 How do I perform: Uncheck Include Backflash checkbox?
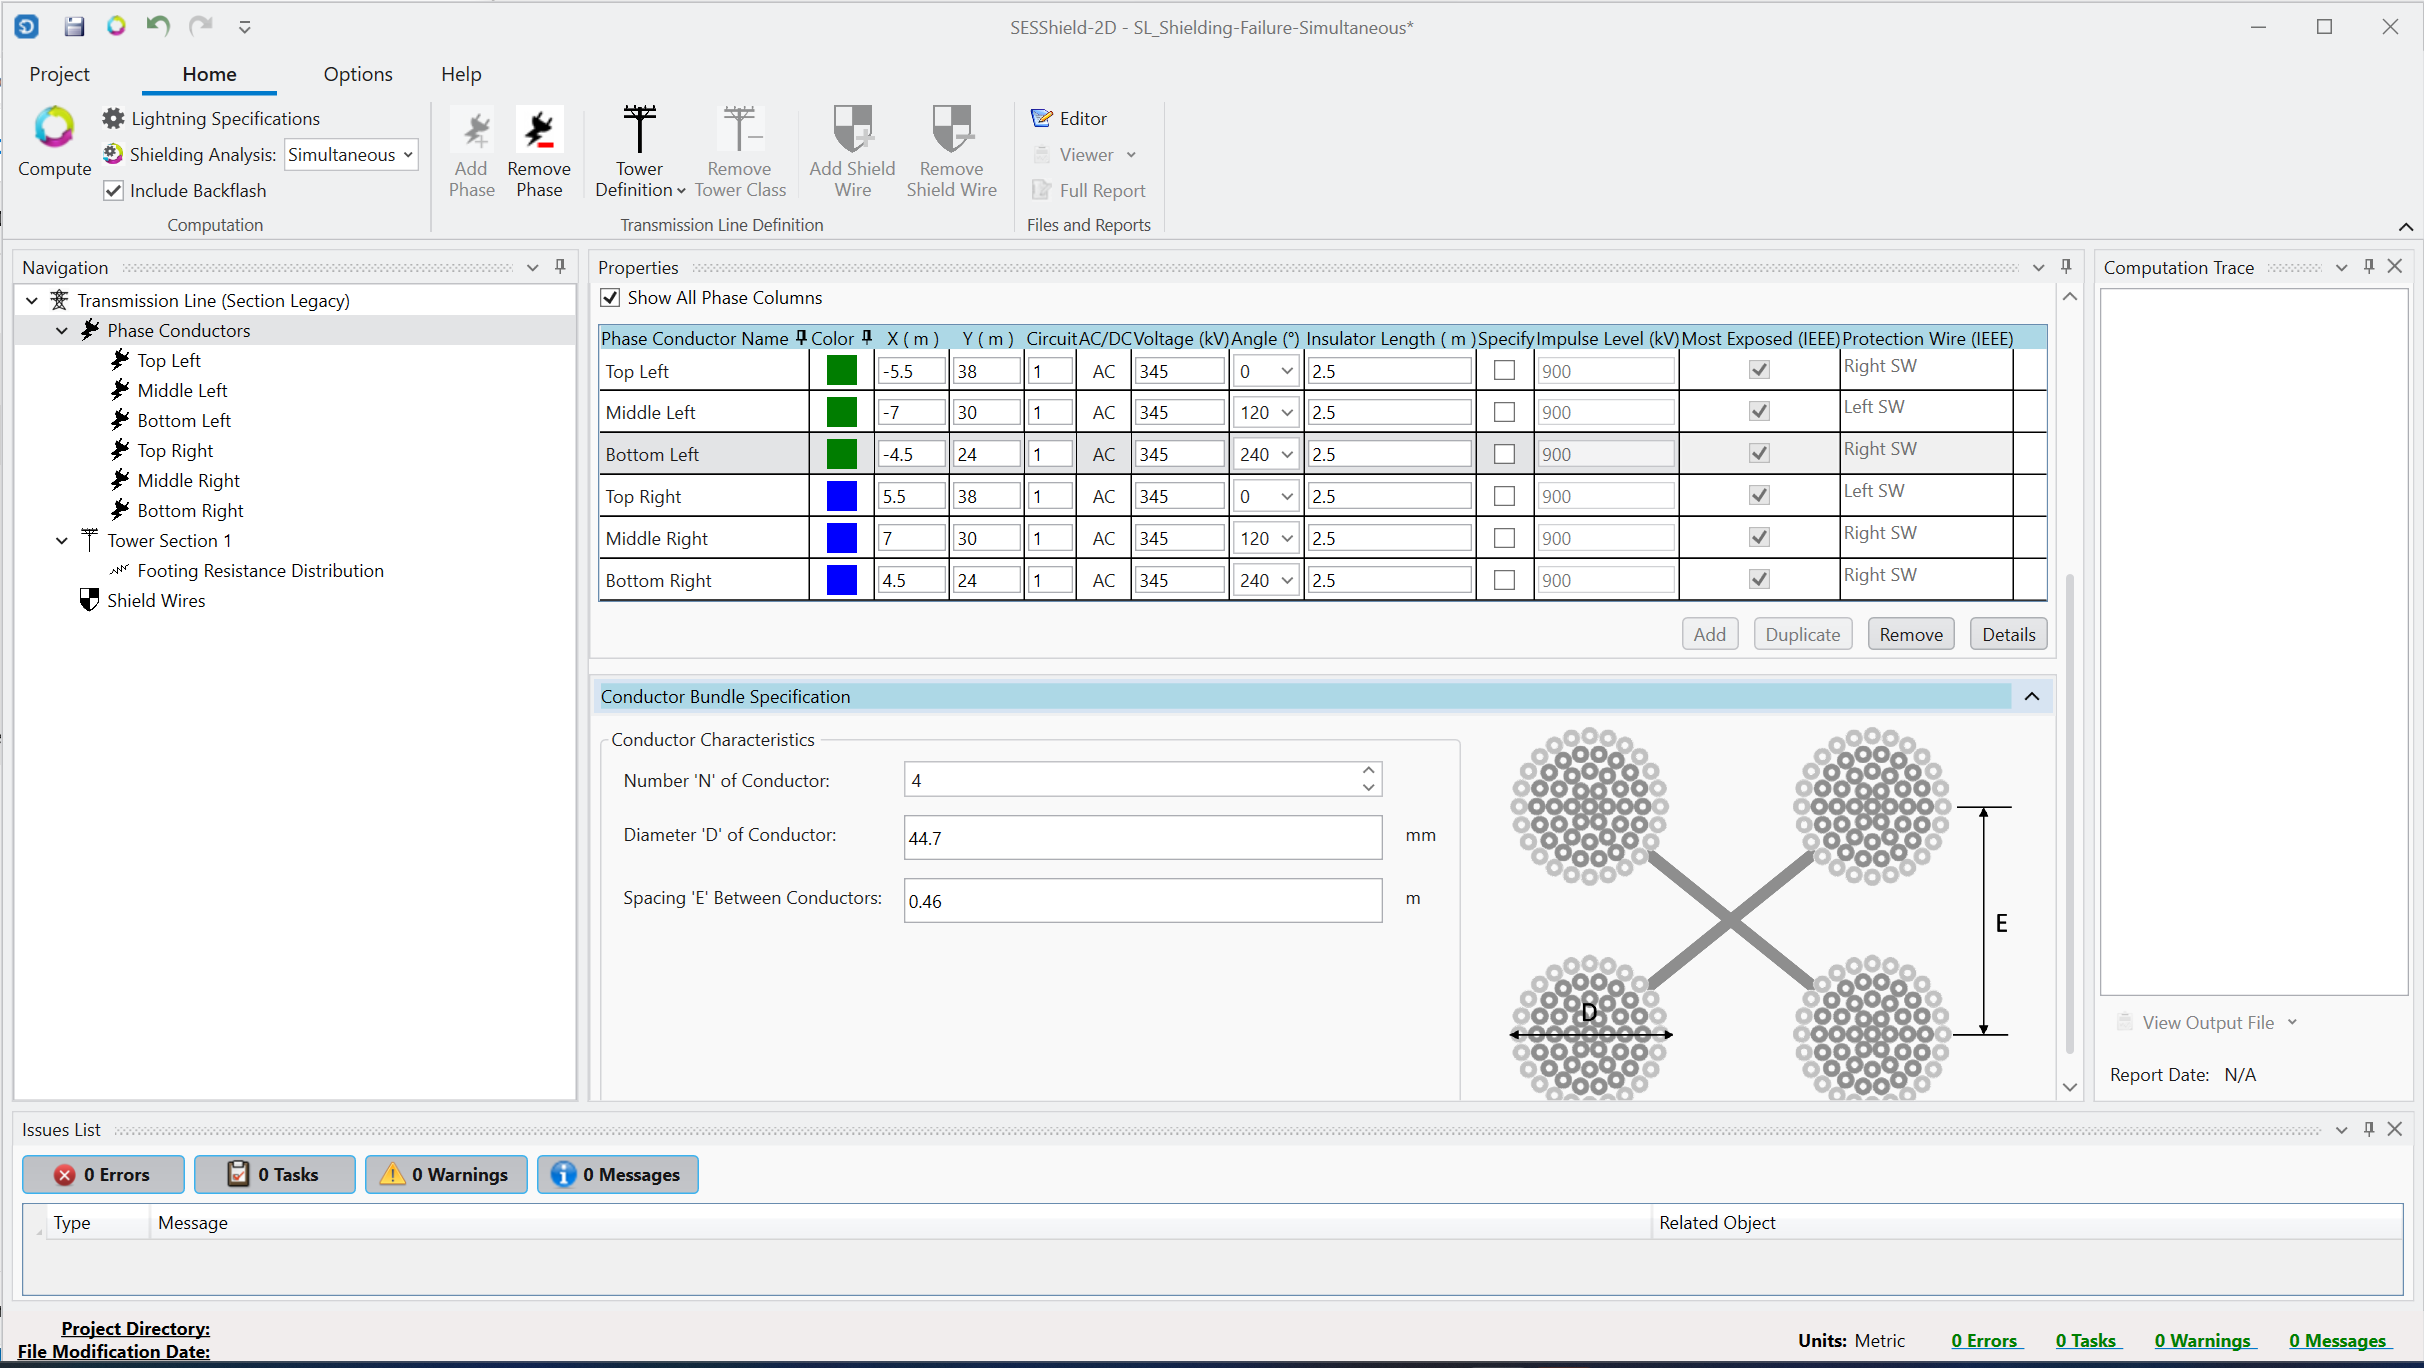click(x=114, y=190)
